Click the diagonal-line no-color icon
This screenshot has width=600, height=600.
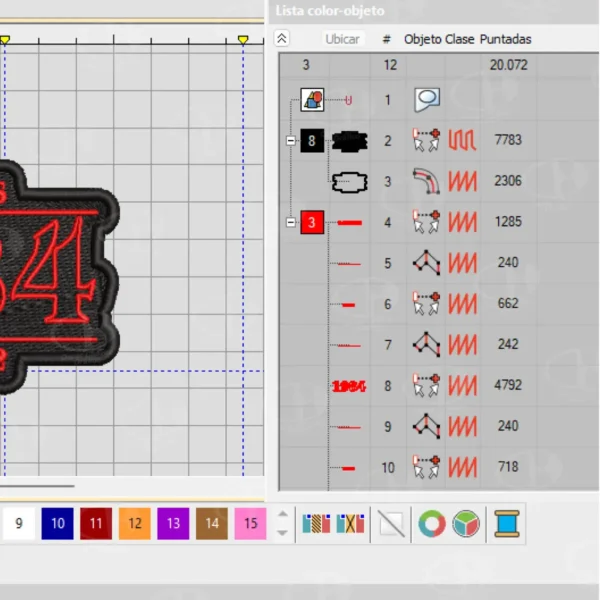[x=391, y=523]
